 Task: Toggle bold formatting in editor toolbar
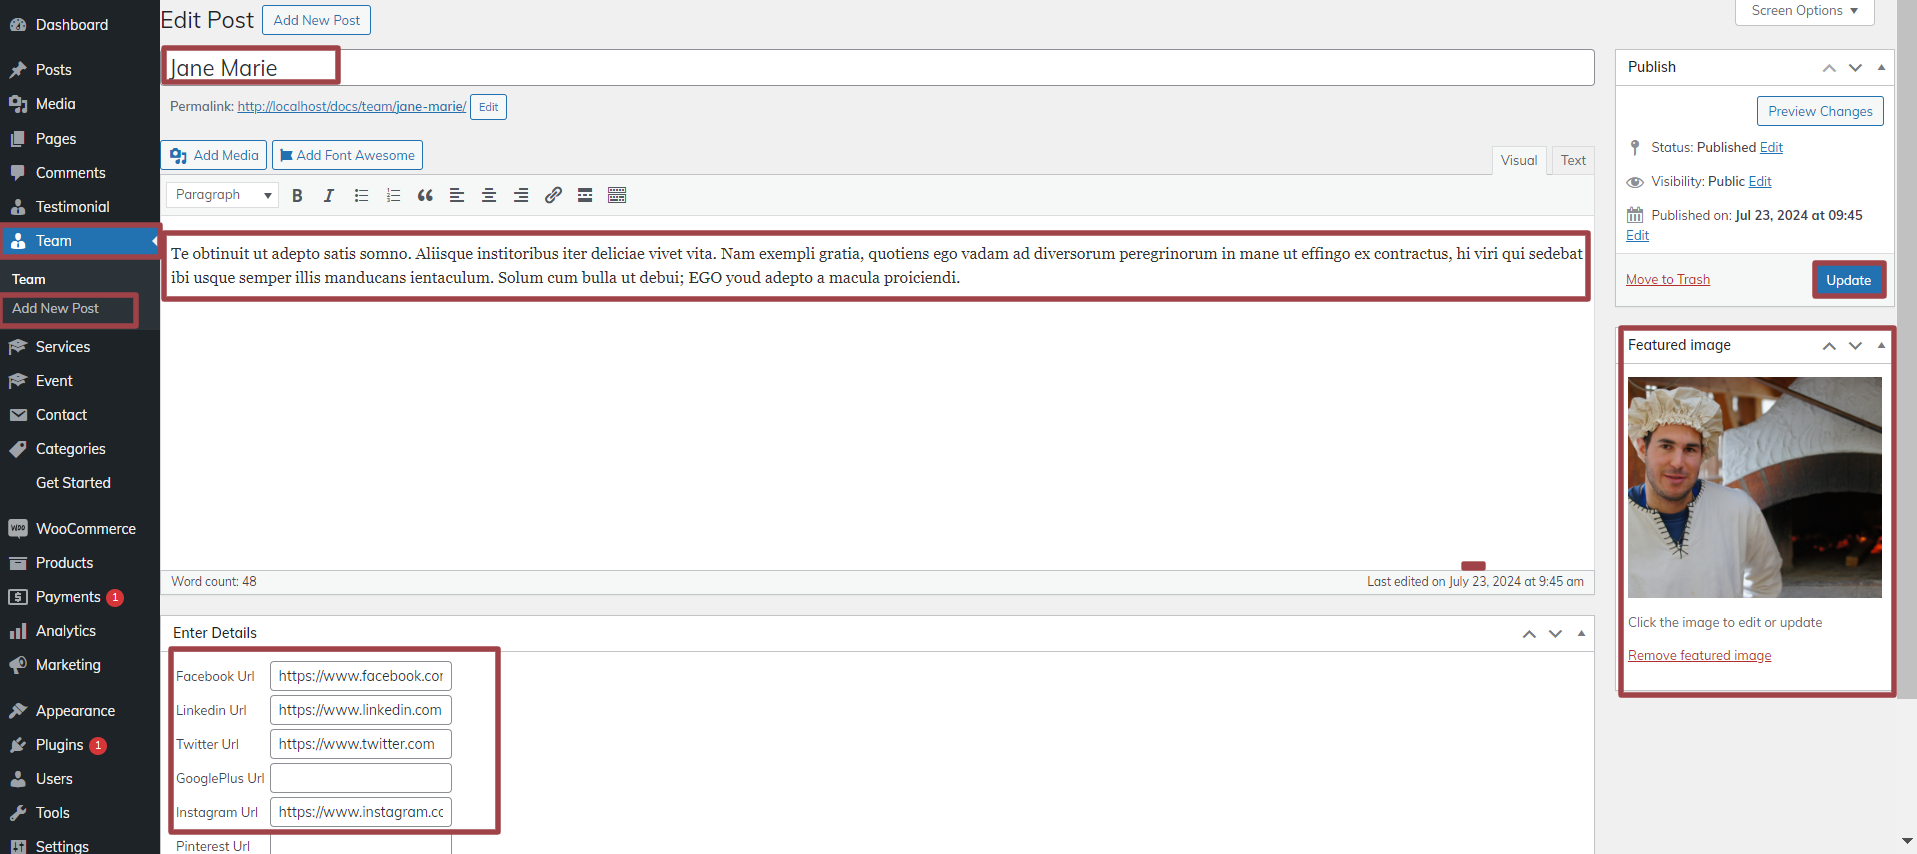pyautogui.click(x=297, y=195)
